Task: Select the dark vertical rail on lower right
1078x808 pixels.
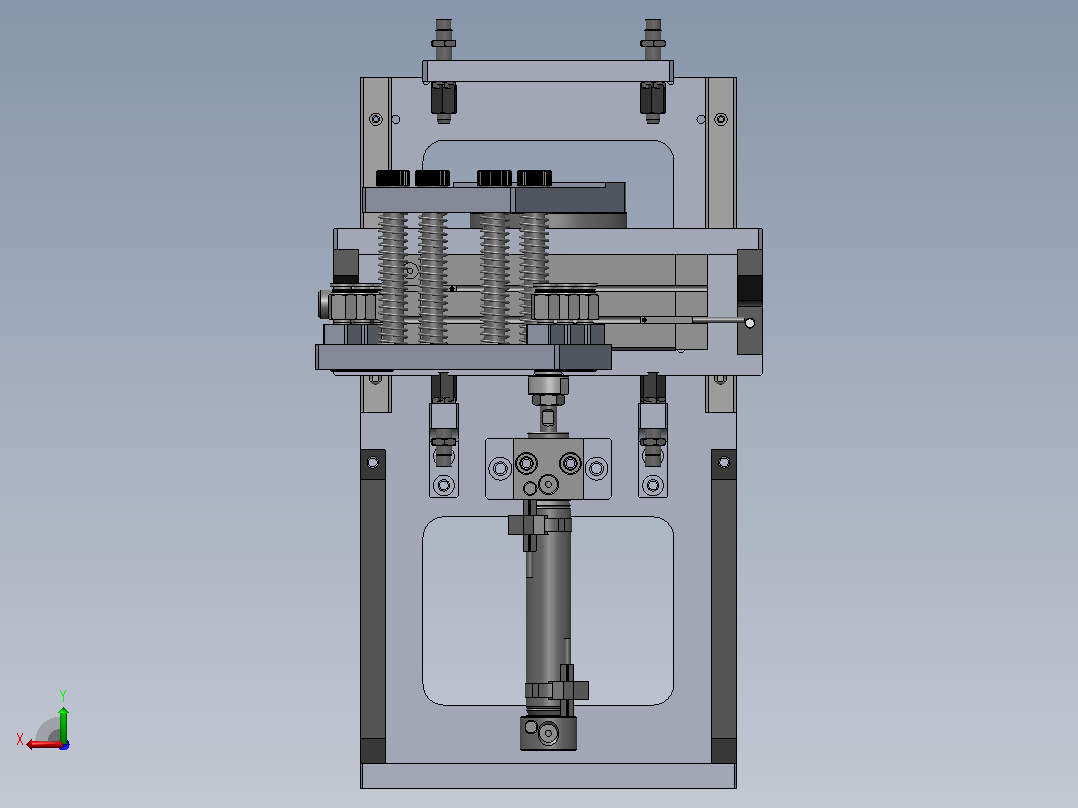Action: (x=723, y=607)
